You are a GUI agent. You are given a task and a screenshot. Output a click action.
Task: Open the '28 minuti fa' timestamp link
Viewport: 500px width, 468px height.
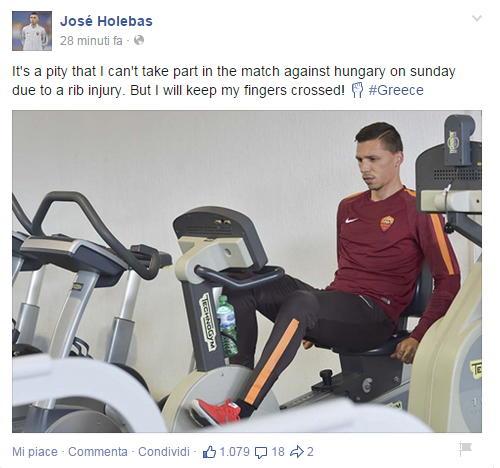[91, 41]
